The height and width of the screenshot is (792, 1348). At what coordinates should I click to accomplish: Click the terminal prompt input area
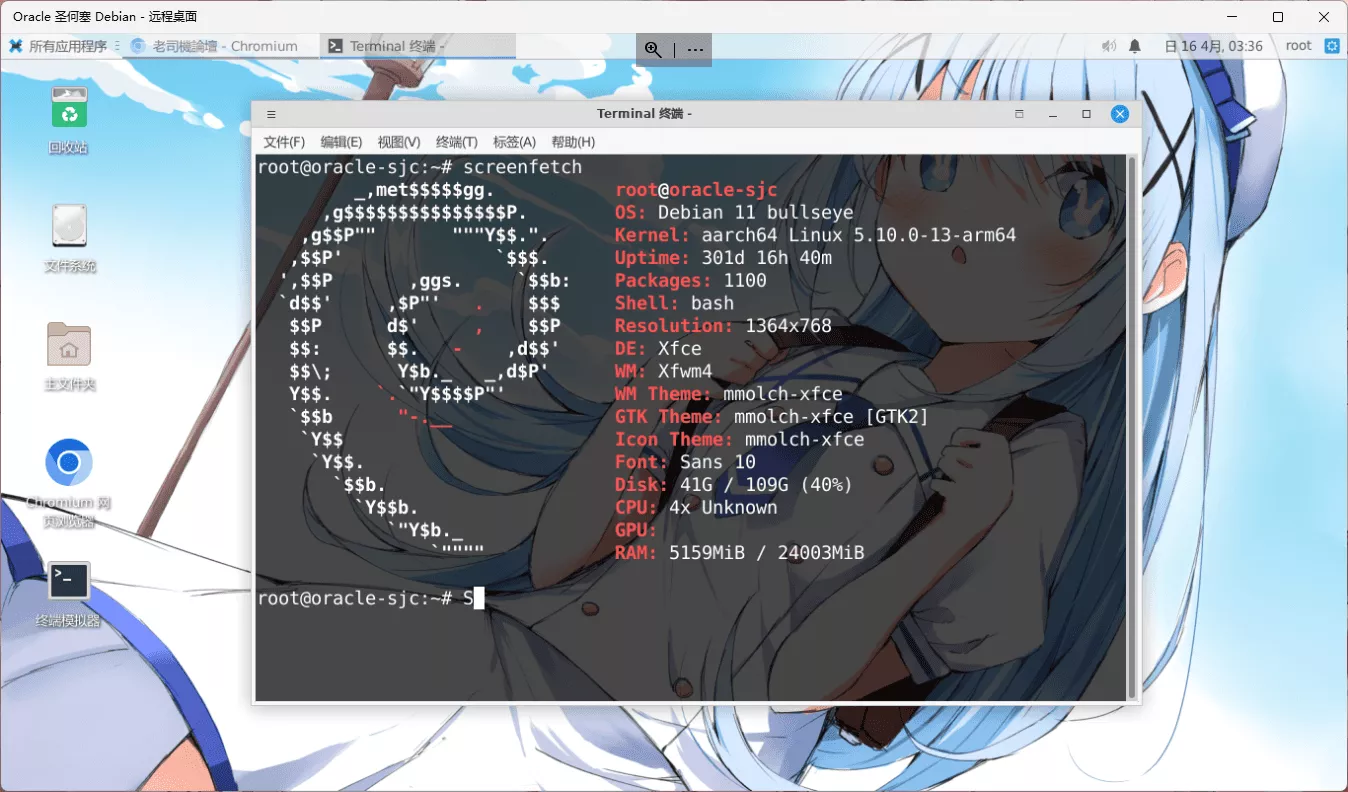pyautogui.click(x=478, y=598)
